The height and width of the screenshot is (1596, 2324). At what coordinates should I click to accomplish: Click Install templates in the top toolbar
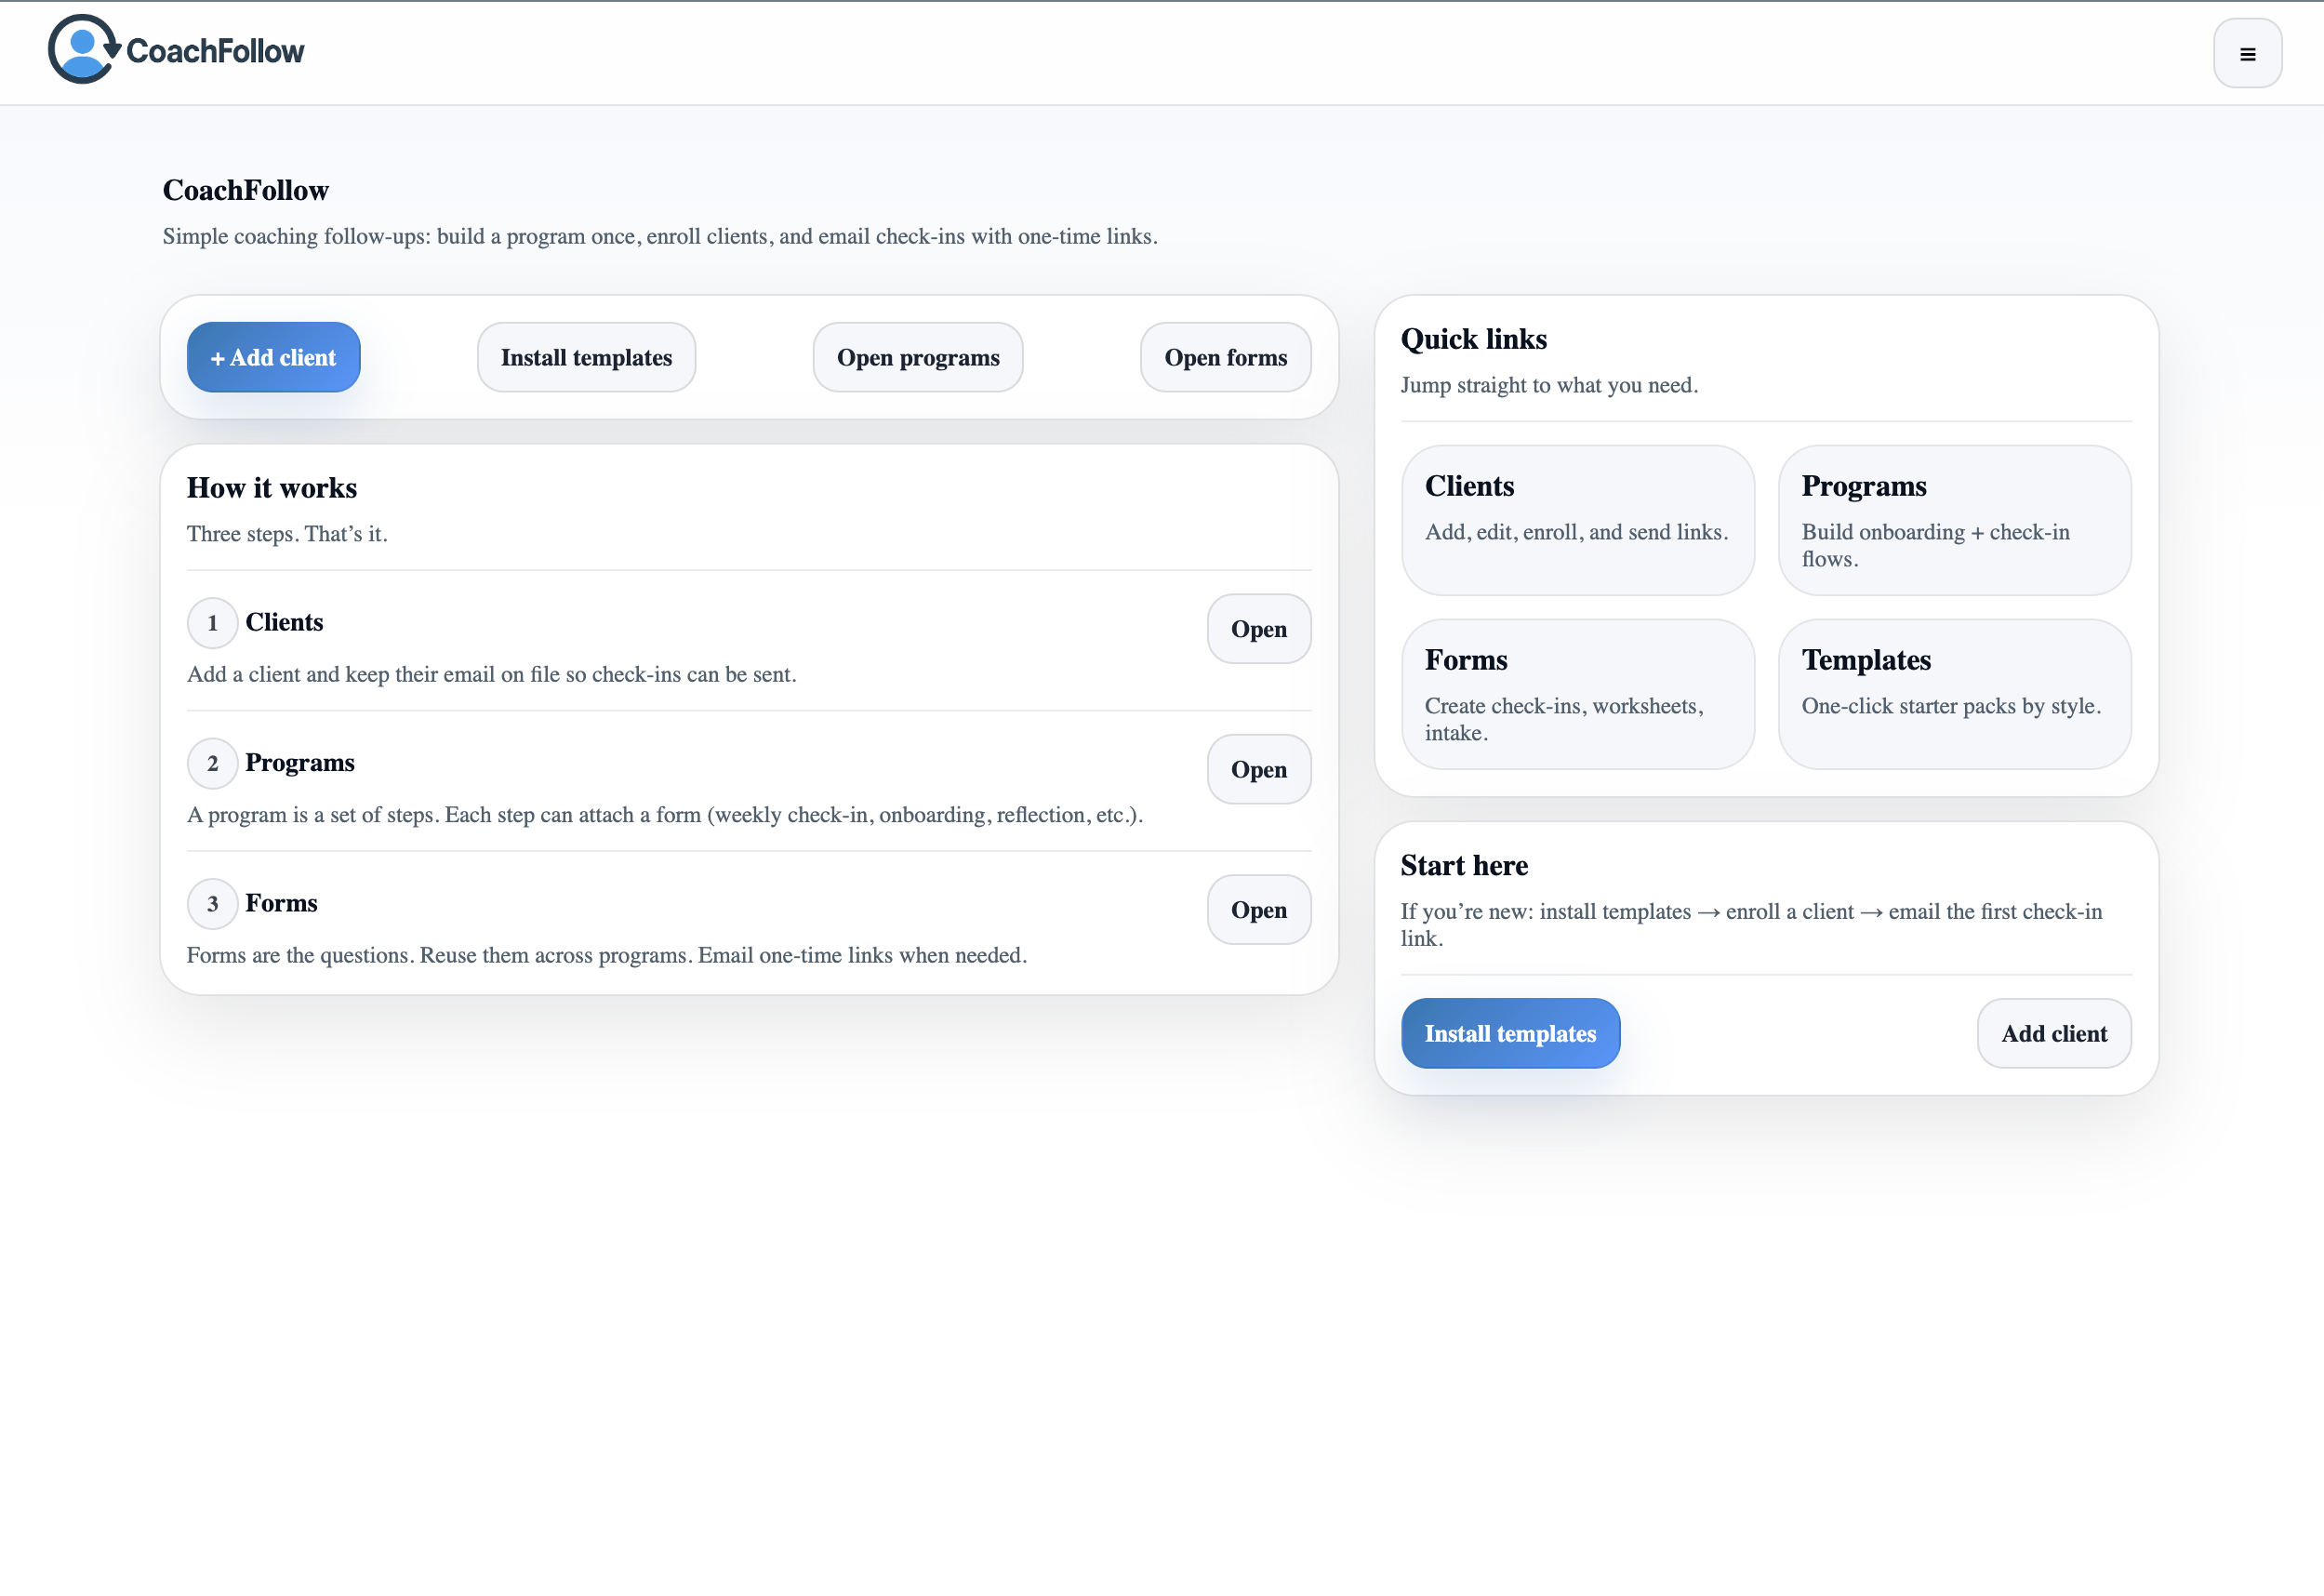[x=586, y=357]
